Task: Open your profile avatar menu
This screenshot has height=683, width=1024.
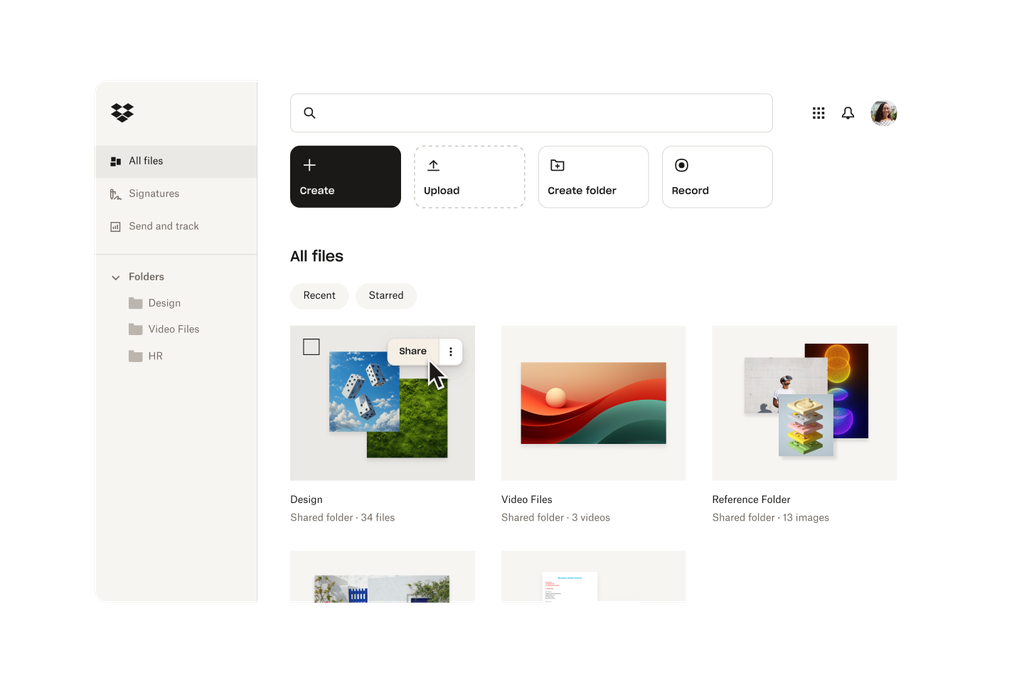Action: [883, 113]
